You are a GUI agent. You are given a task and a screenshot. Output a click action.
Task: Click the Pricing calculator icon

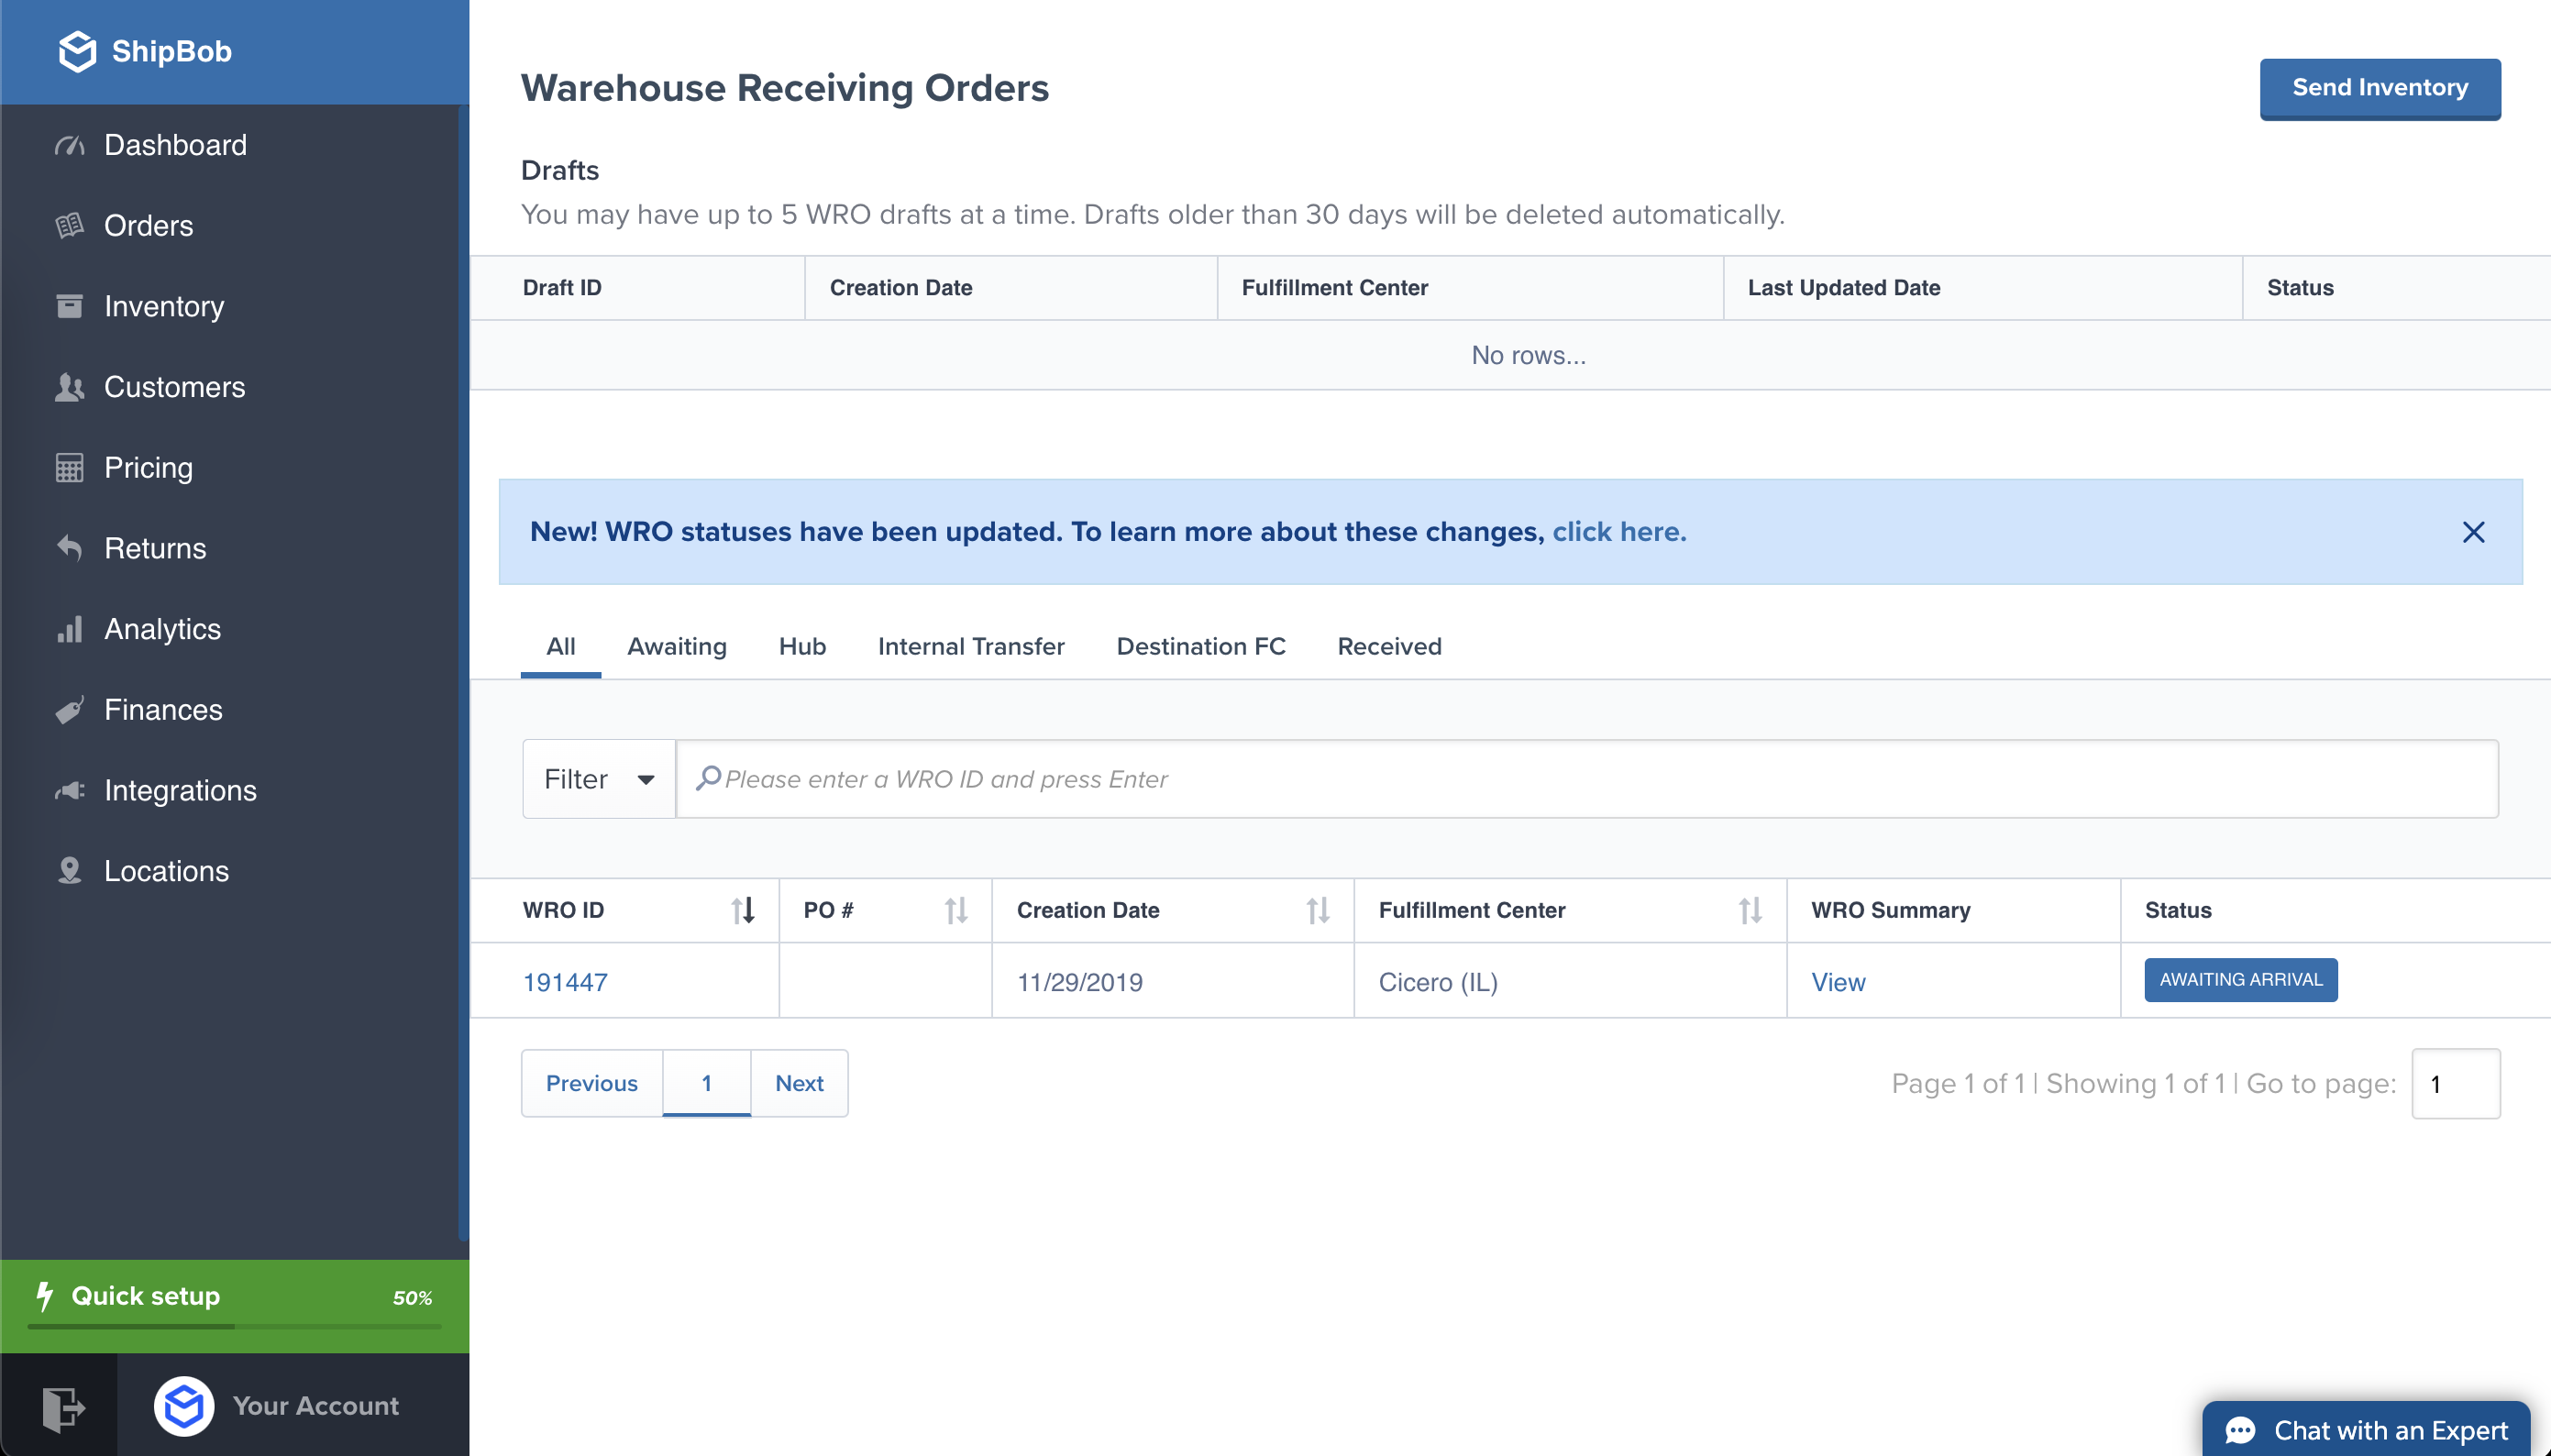[x=69, y=468]
